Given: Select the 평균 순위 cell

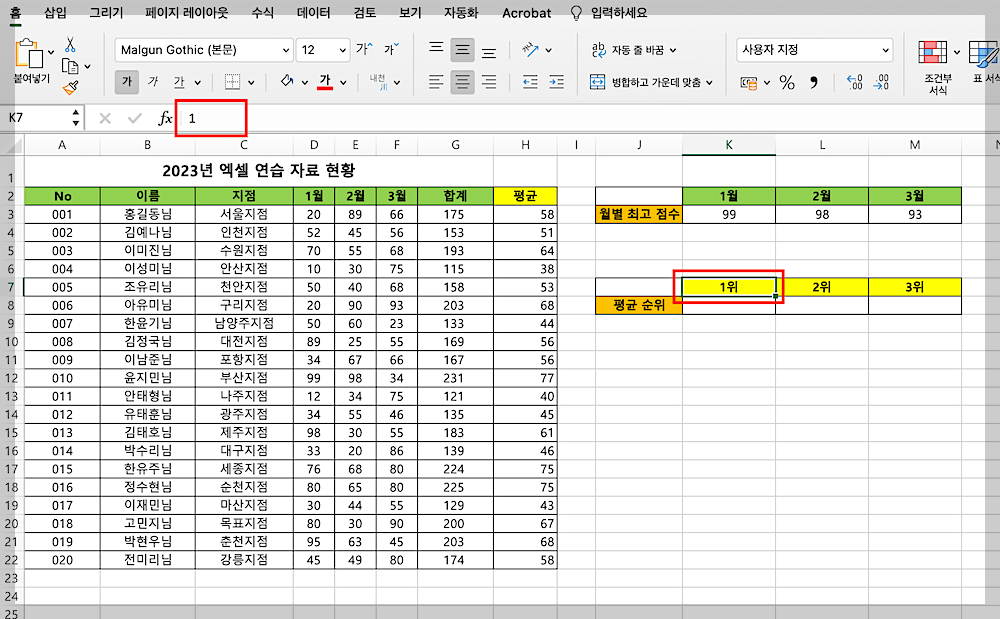Looking at the screenshot, I should tap(639, 305).
